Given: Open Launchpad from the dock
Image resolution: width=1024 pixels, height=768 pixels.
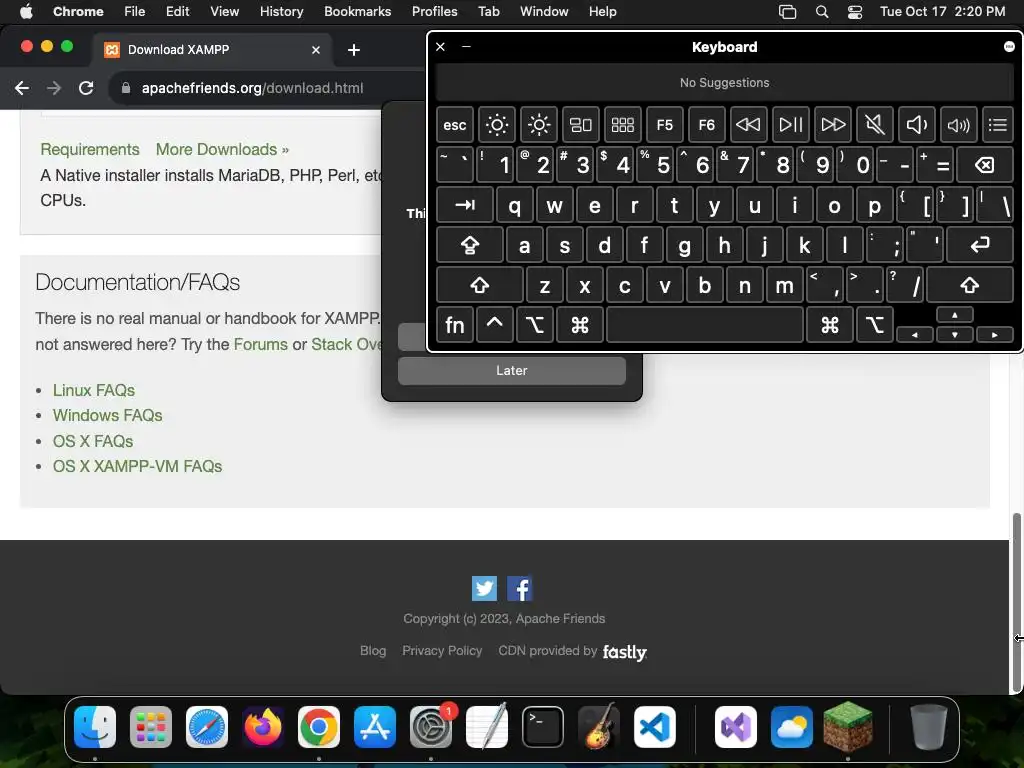Looking at the screenshot, I should [x=151, y=727].
